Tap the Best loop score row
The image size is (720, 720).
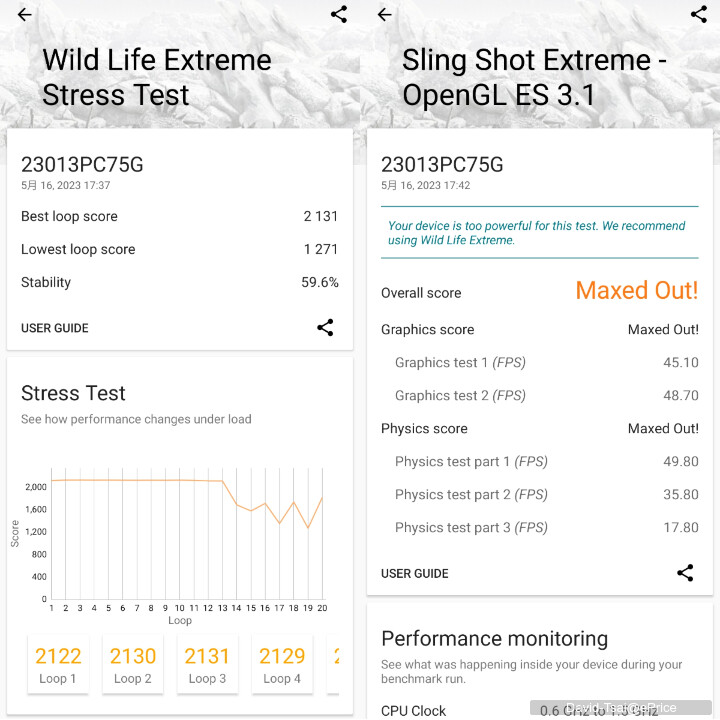click(x=180, y=216)
